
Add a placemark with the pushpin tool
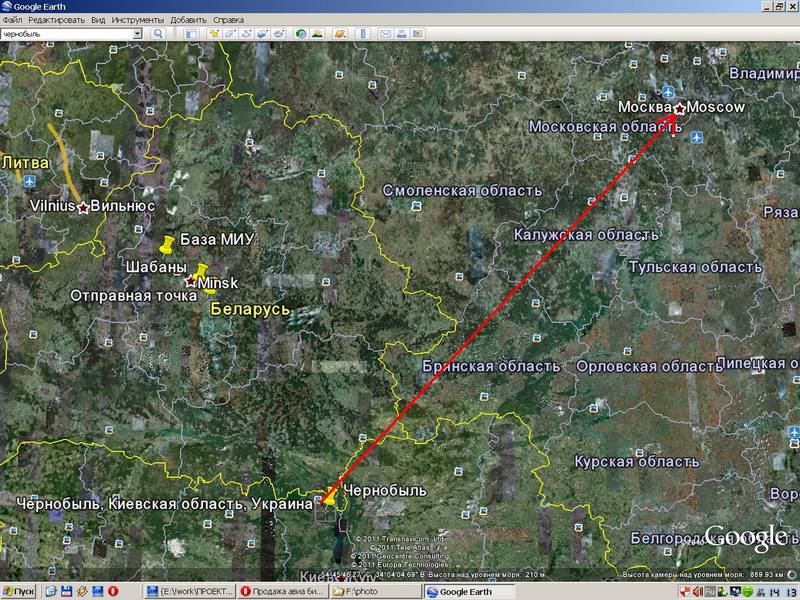point(214,33)
